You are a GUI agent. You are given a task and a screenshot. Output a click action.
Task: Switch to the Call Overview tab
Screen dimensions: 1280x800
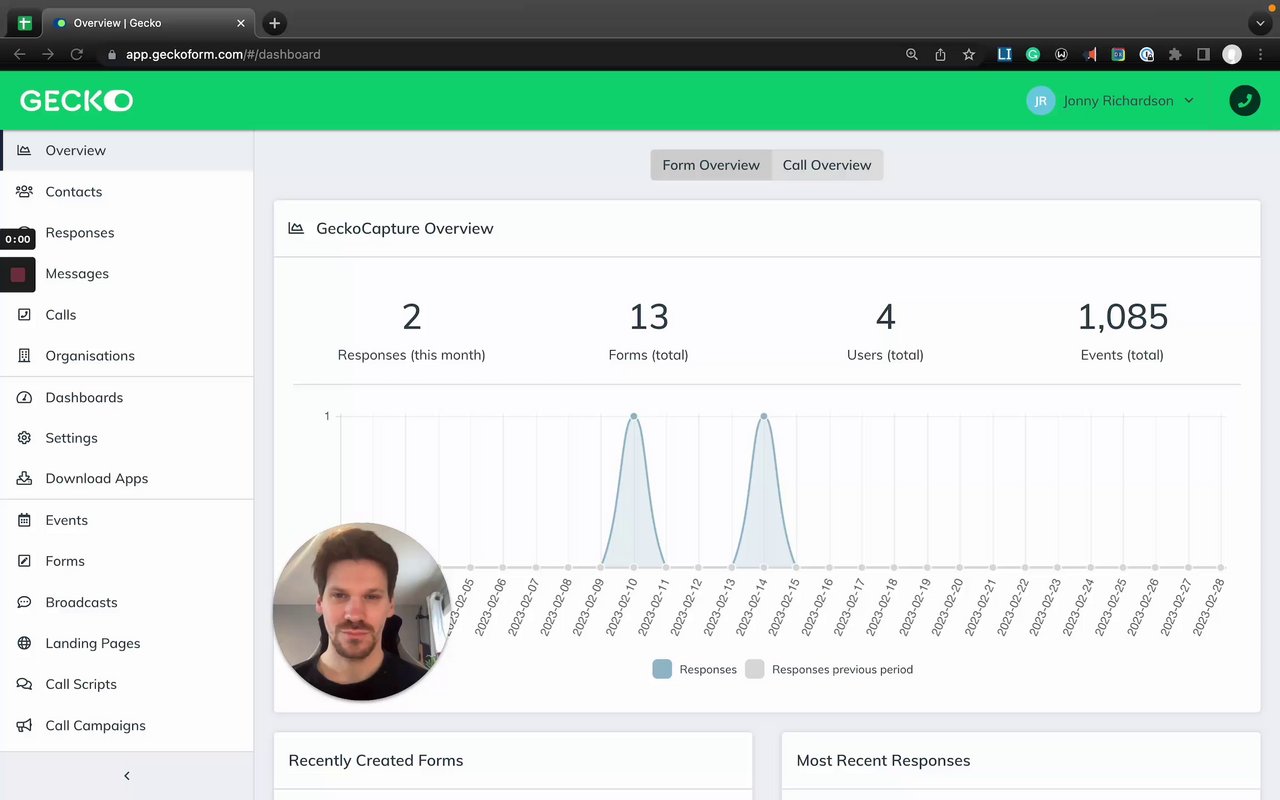(827, 165)
